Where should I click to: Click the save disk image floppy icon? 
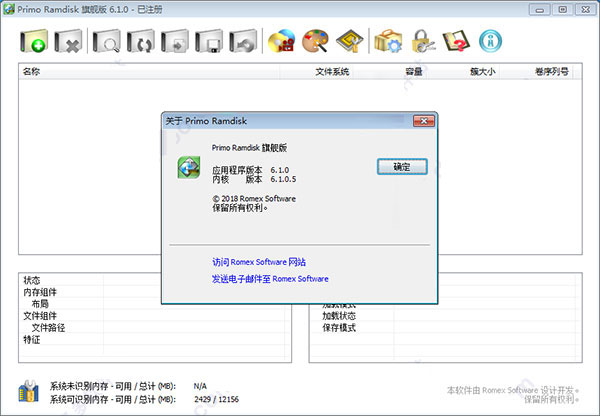point(209,41)
